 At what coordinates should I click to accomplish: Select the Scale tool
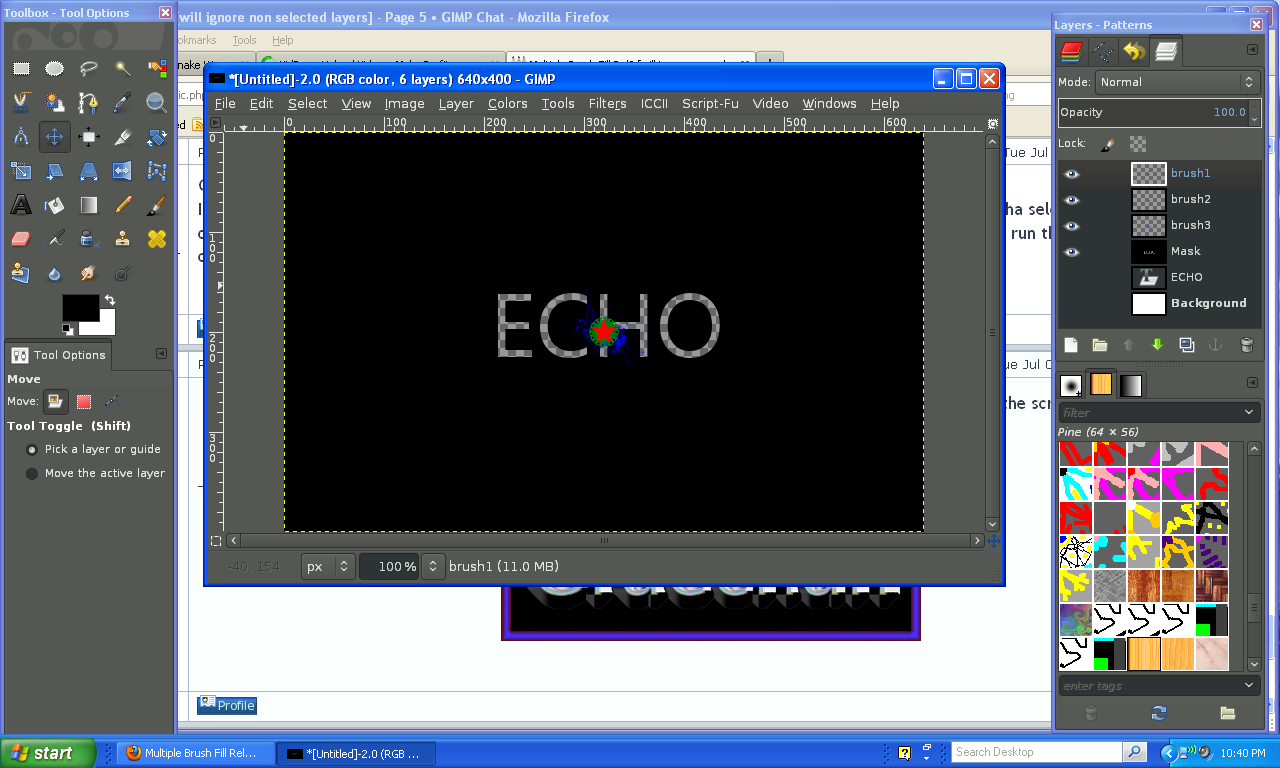coord(21,171)
